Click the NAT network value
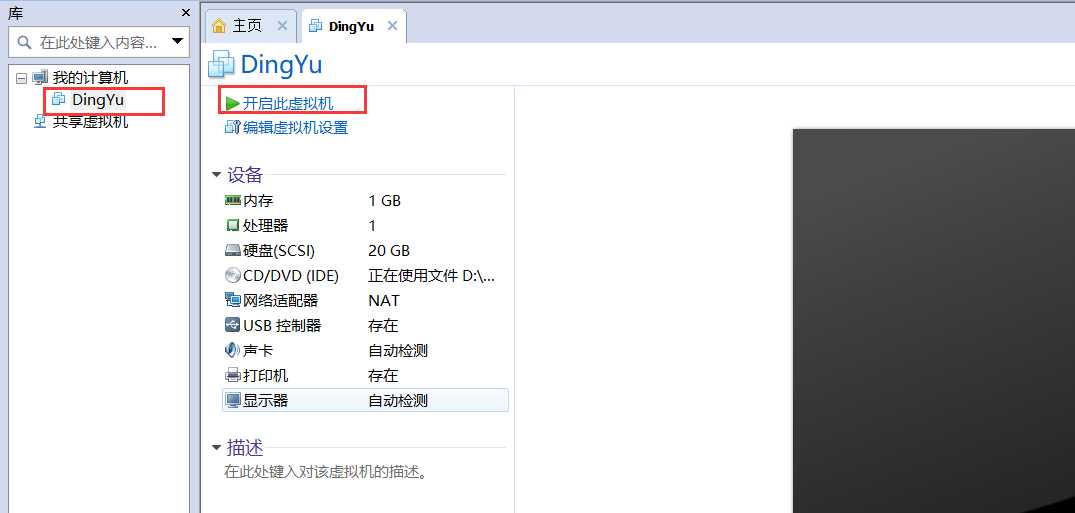Image resolution: width=1075 pixels, height=513 pixels. [x=383, y=300]
